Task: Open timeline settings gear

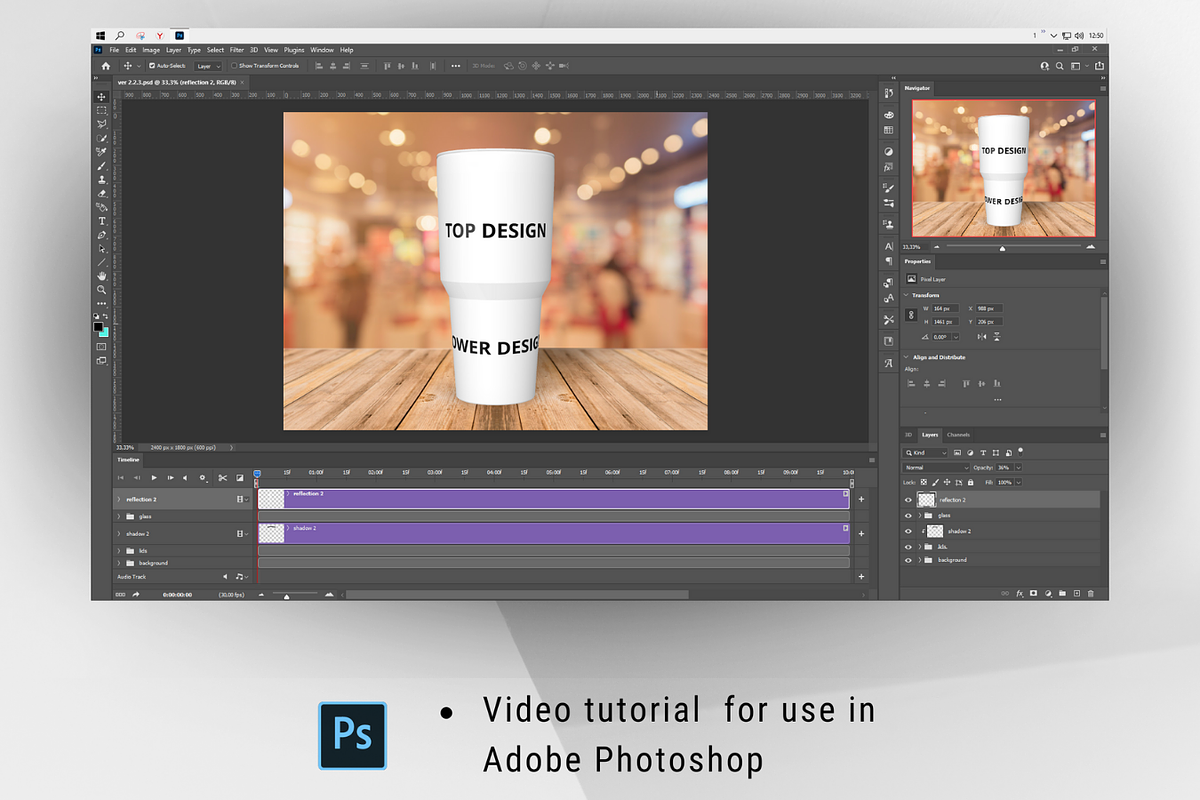Action: pyautogui.click(x=203, y=478)
